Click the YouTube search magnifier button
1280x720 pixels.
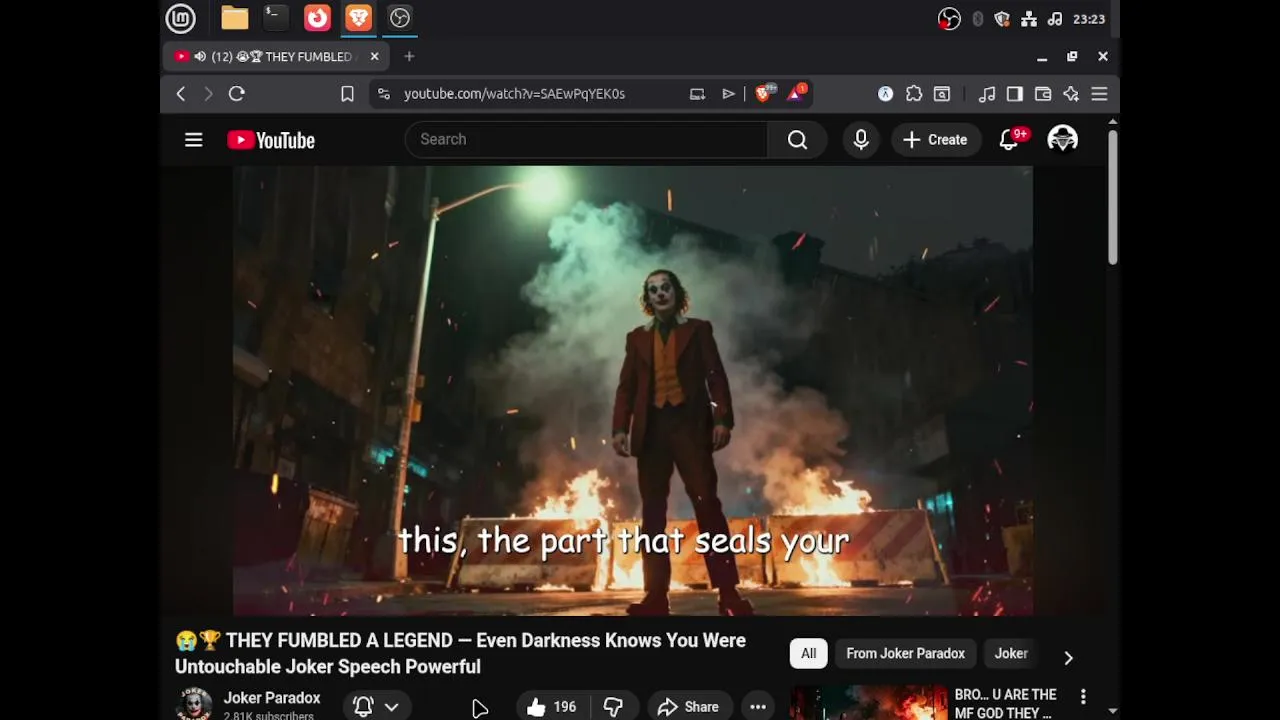tap(797, 140)
